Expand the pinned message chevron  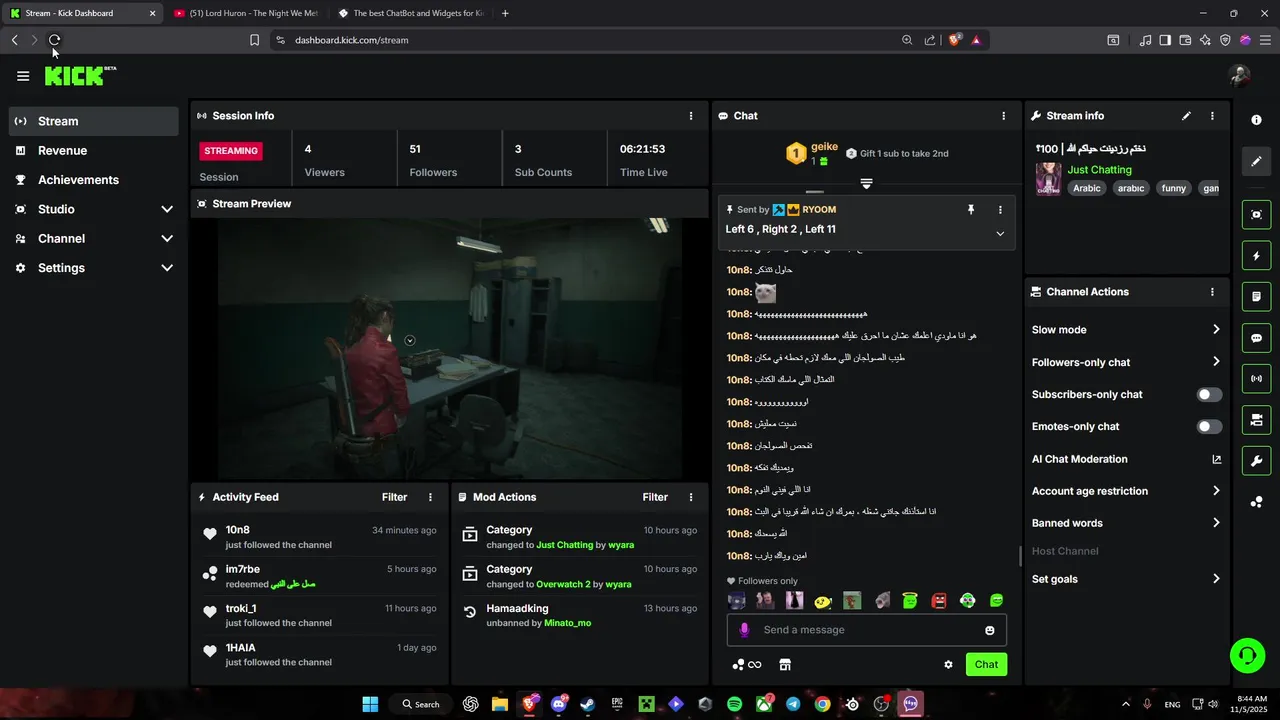[1000, 234]
